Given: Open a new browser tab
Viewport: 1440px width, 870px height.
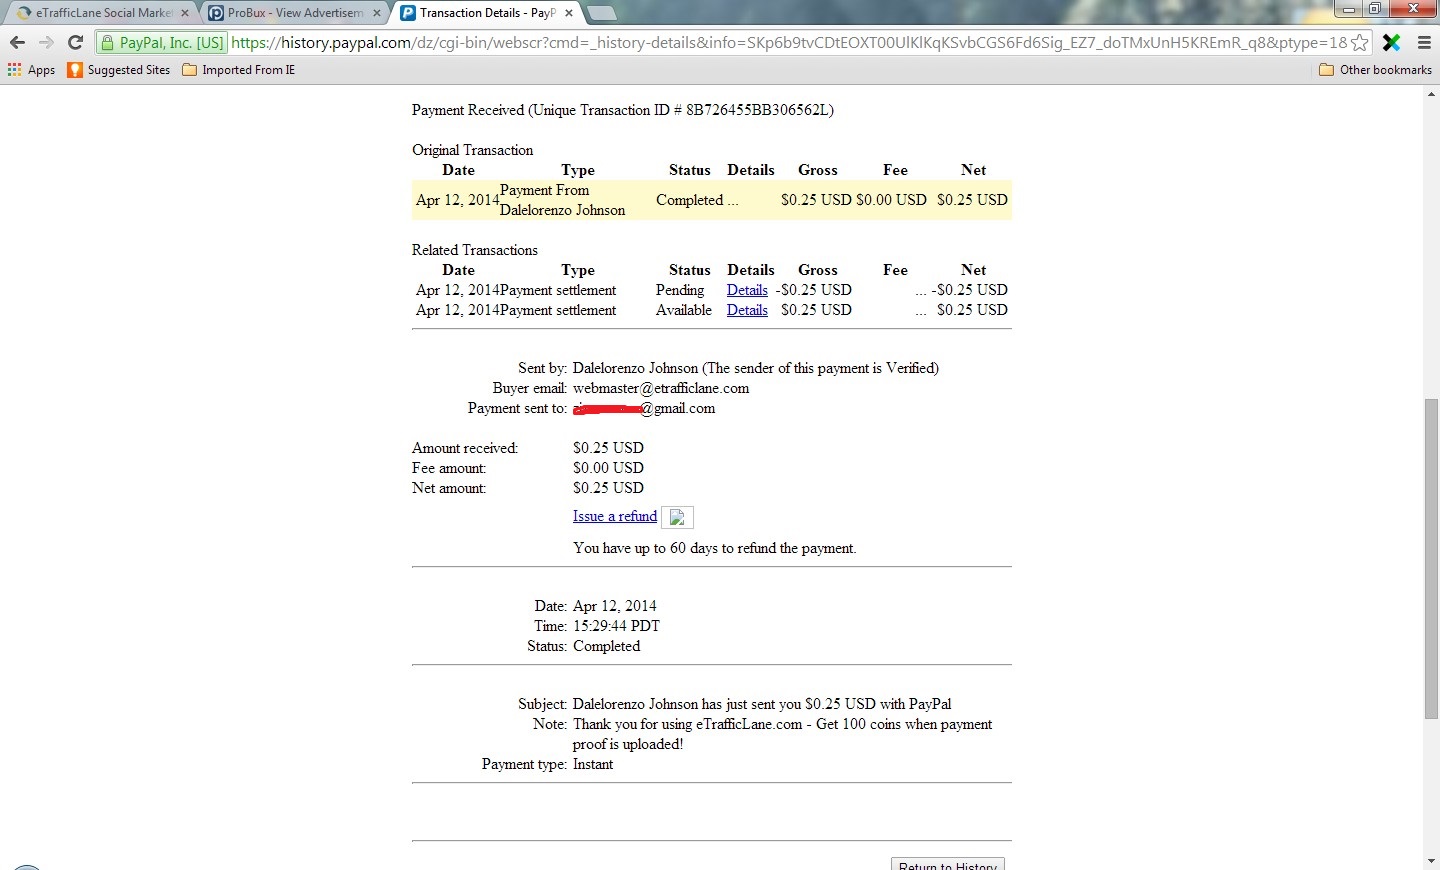Looking at the screenshot, I should [601, 14].
